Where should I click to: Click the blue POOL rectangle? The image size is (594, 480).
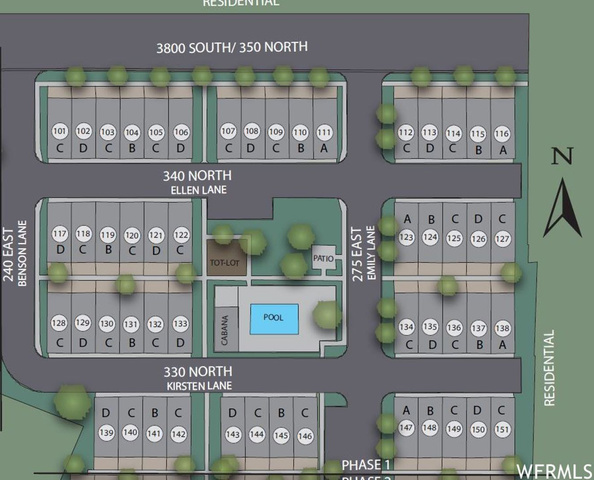coord(274,319)
